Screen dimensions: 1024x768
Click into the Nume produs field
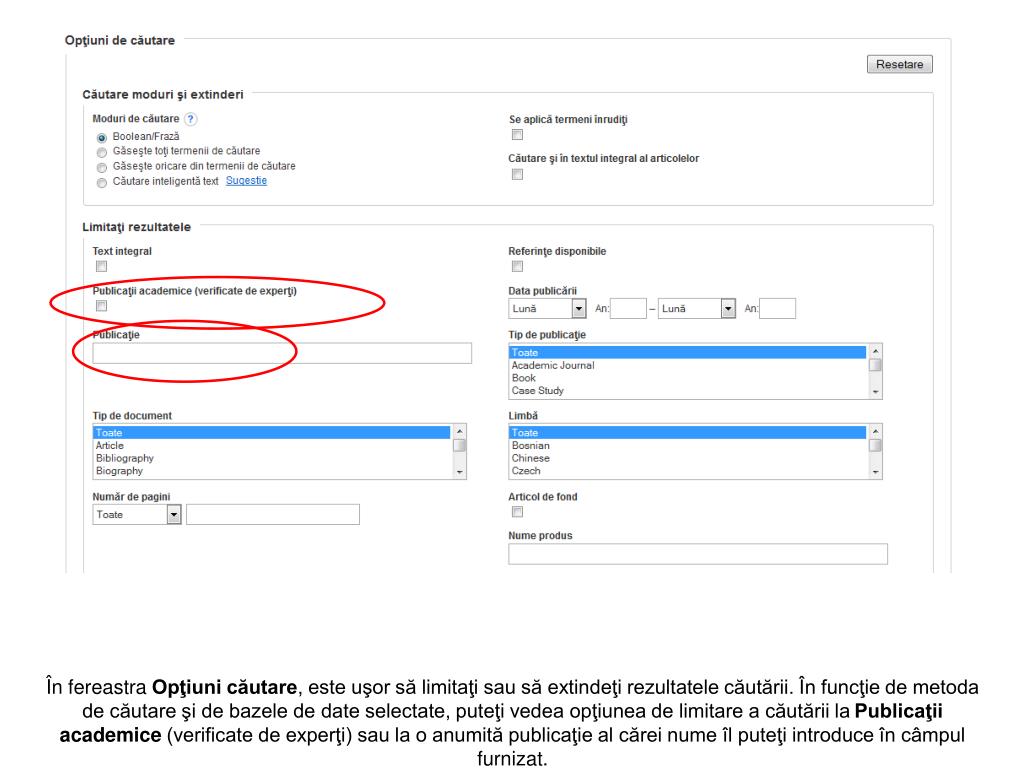(698, 554)
